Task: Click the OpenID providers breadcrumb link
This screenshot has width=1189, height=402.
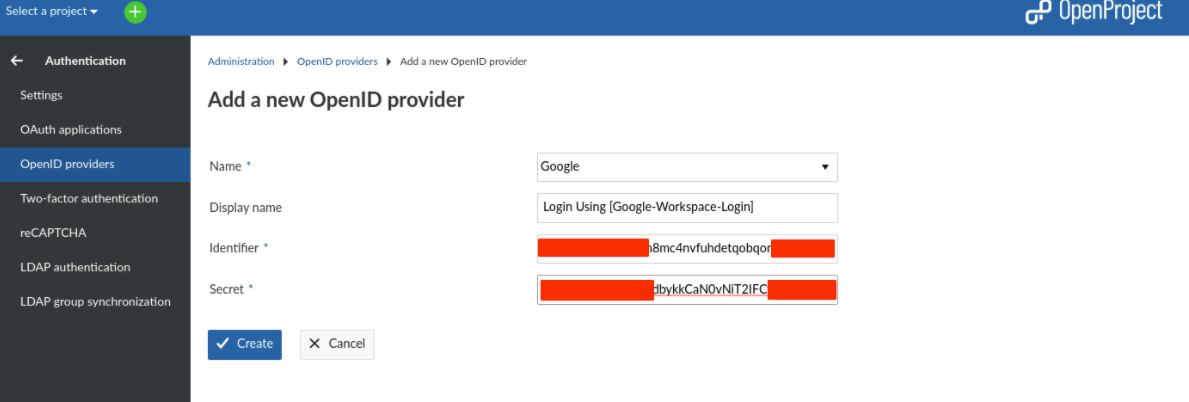Action: point(337,62)
